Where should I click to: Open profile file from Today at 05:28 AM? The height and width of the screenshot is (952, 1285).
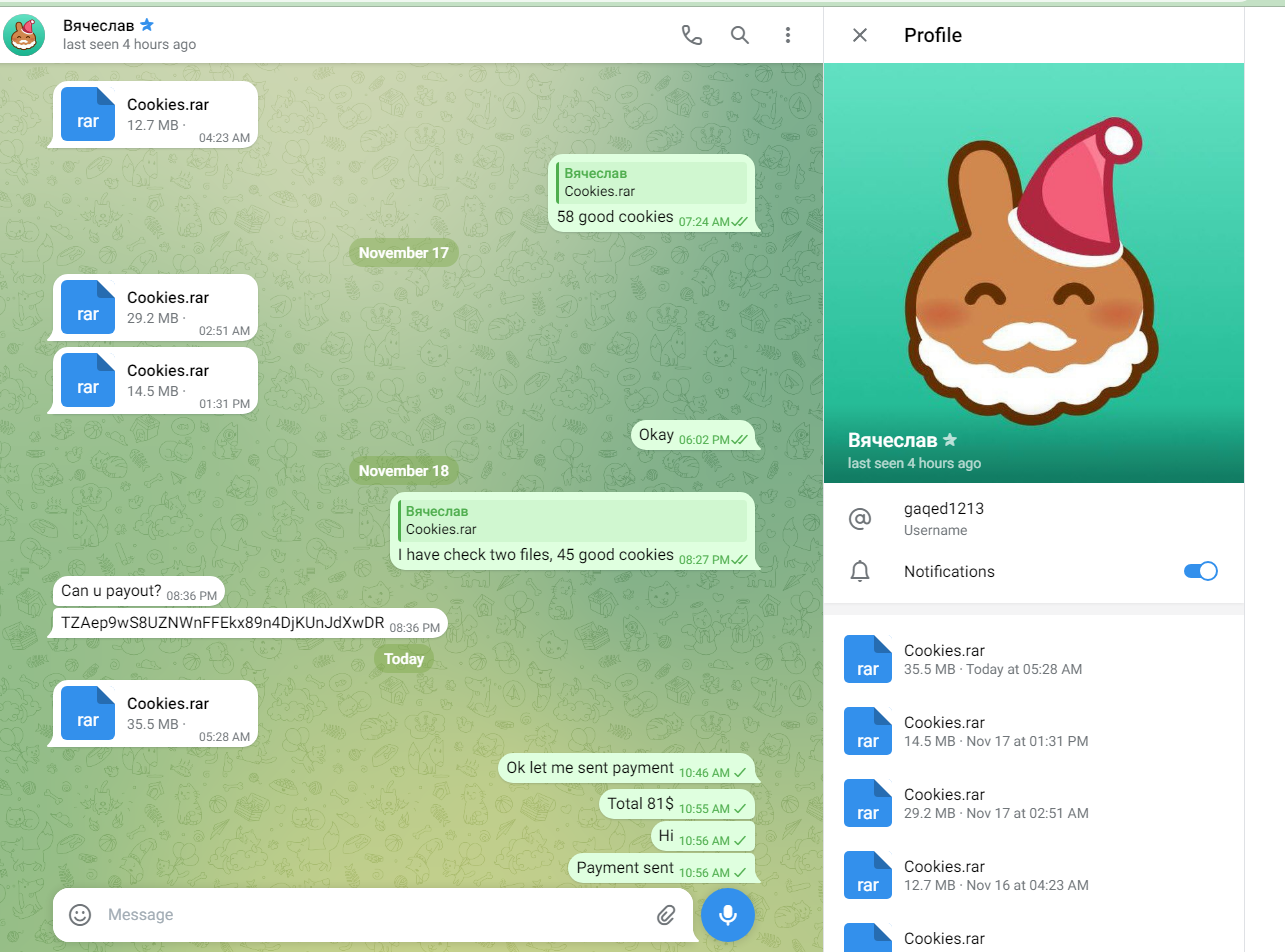[1034, 658]
